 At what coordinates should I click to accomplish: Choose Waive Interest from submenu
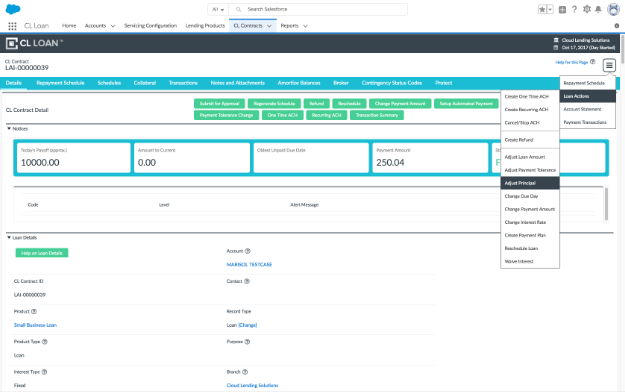pos(530,261)
